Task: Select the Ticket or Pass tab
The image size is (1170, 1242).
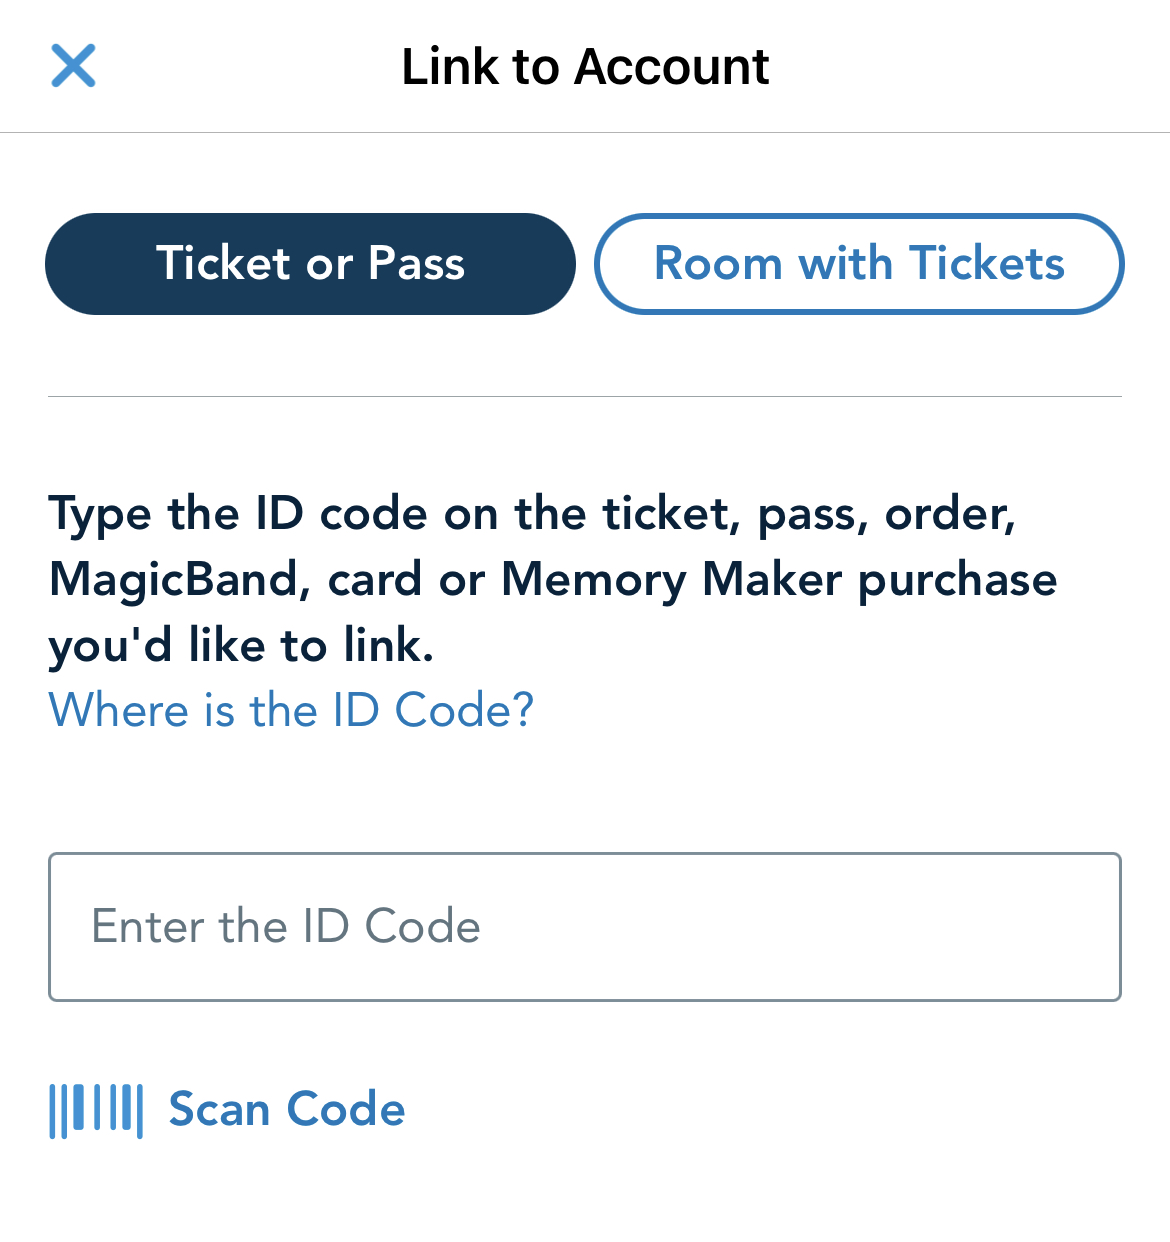Action: 310,264
